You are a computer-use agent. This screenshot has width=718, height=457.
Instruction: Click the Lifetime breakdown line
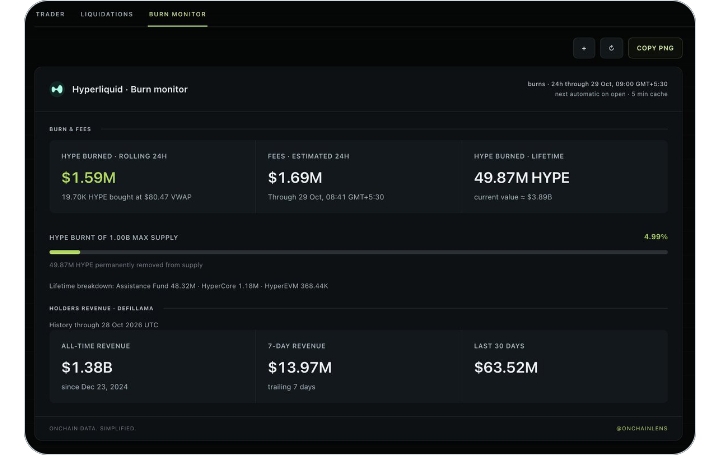tap(189, 286)
